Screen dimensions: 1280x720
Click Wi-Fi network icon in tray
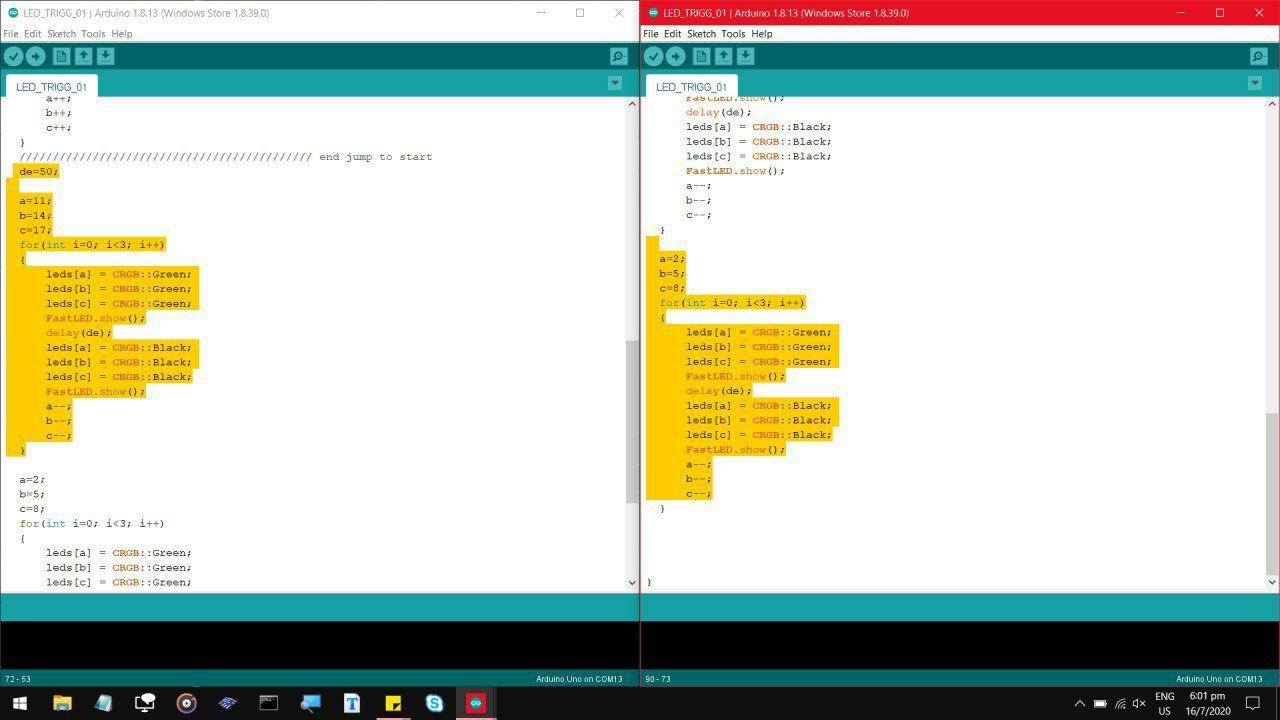click(1120, 703)
